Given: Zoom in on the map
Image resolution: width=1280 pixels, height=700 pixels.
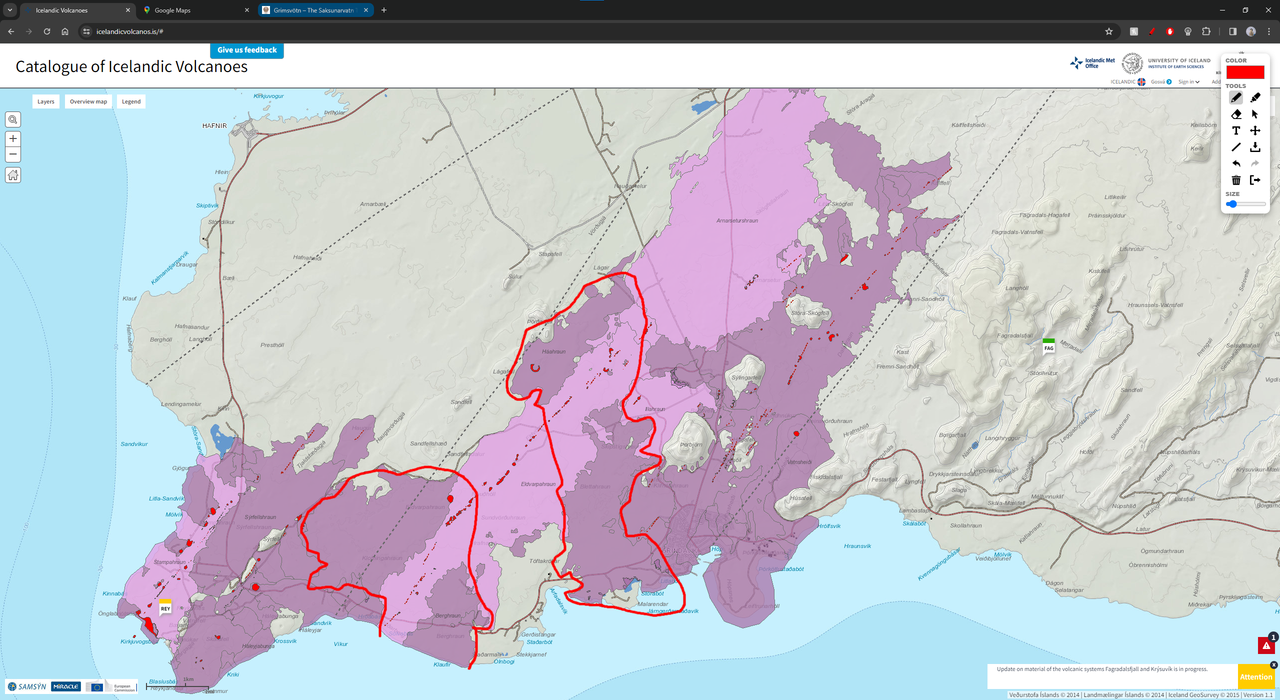Looking at the screenshot, I should [13, 139].
